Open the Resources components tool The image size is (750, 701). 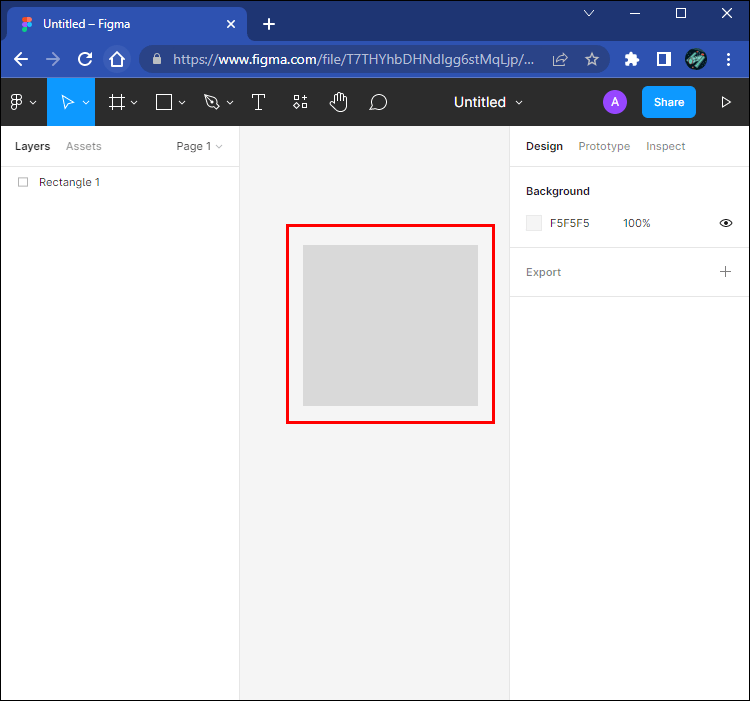click(300, 102)
